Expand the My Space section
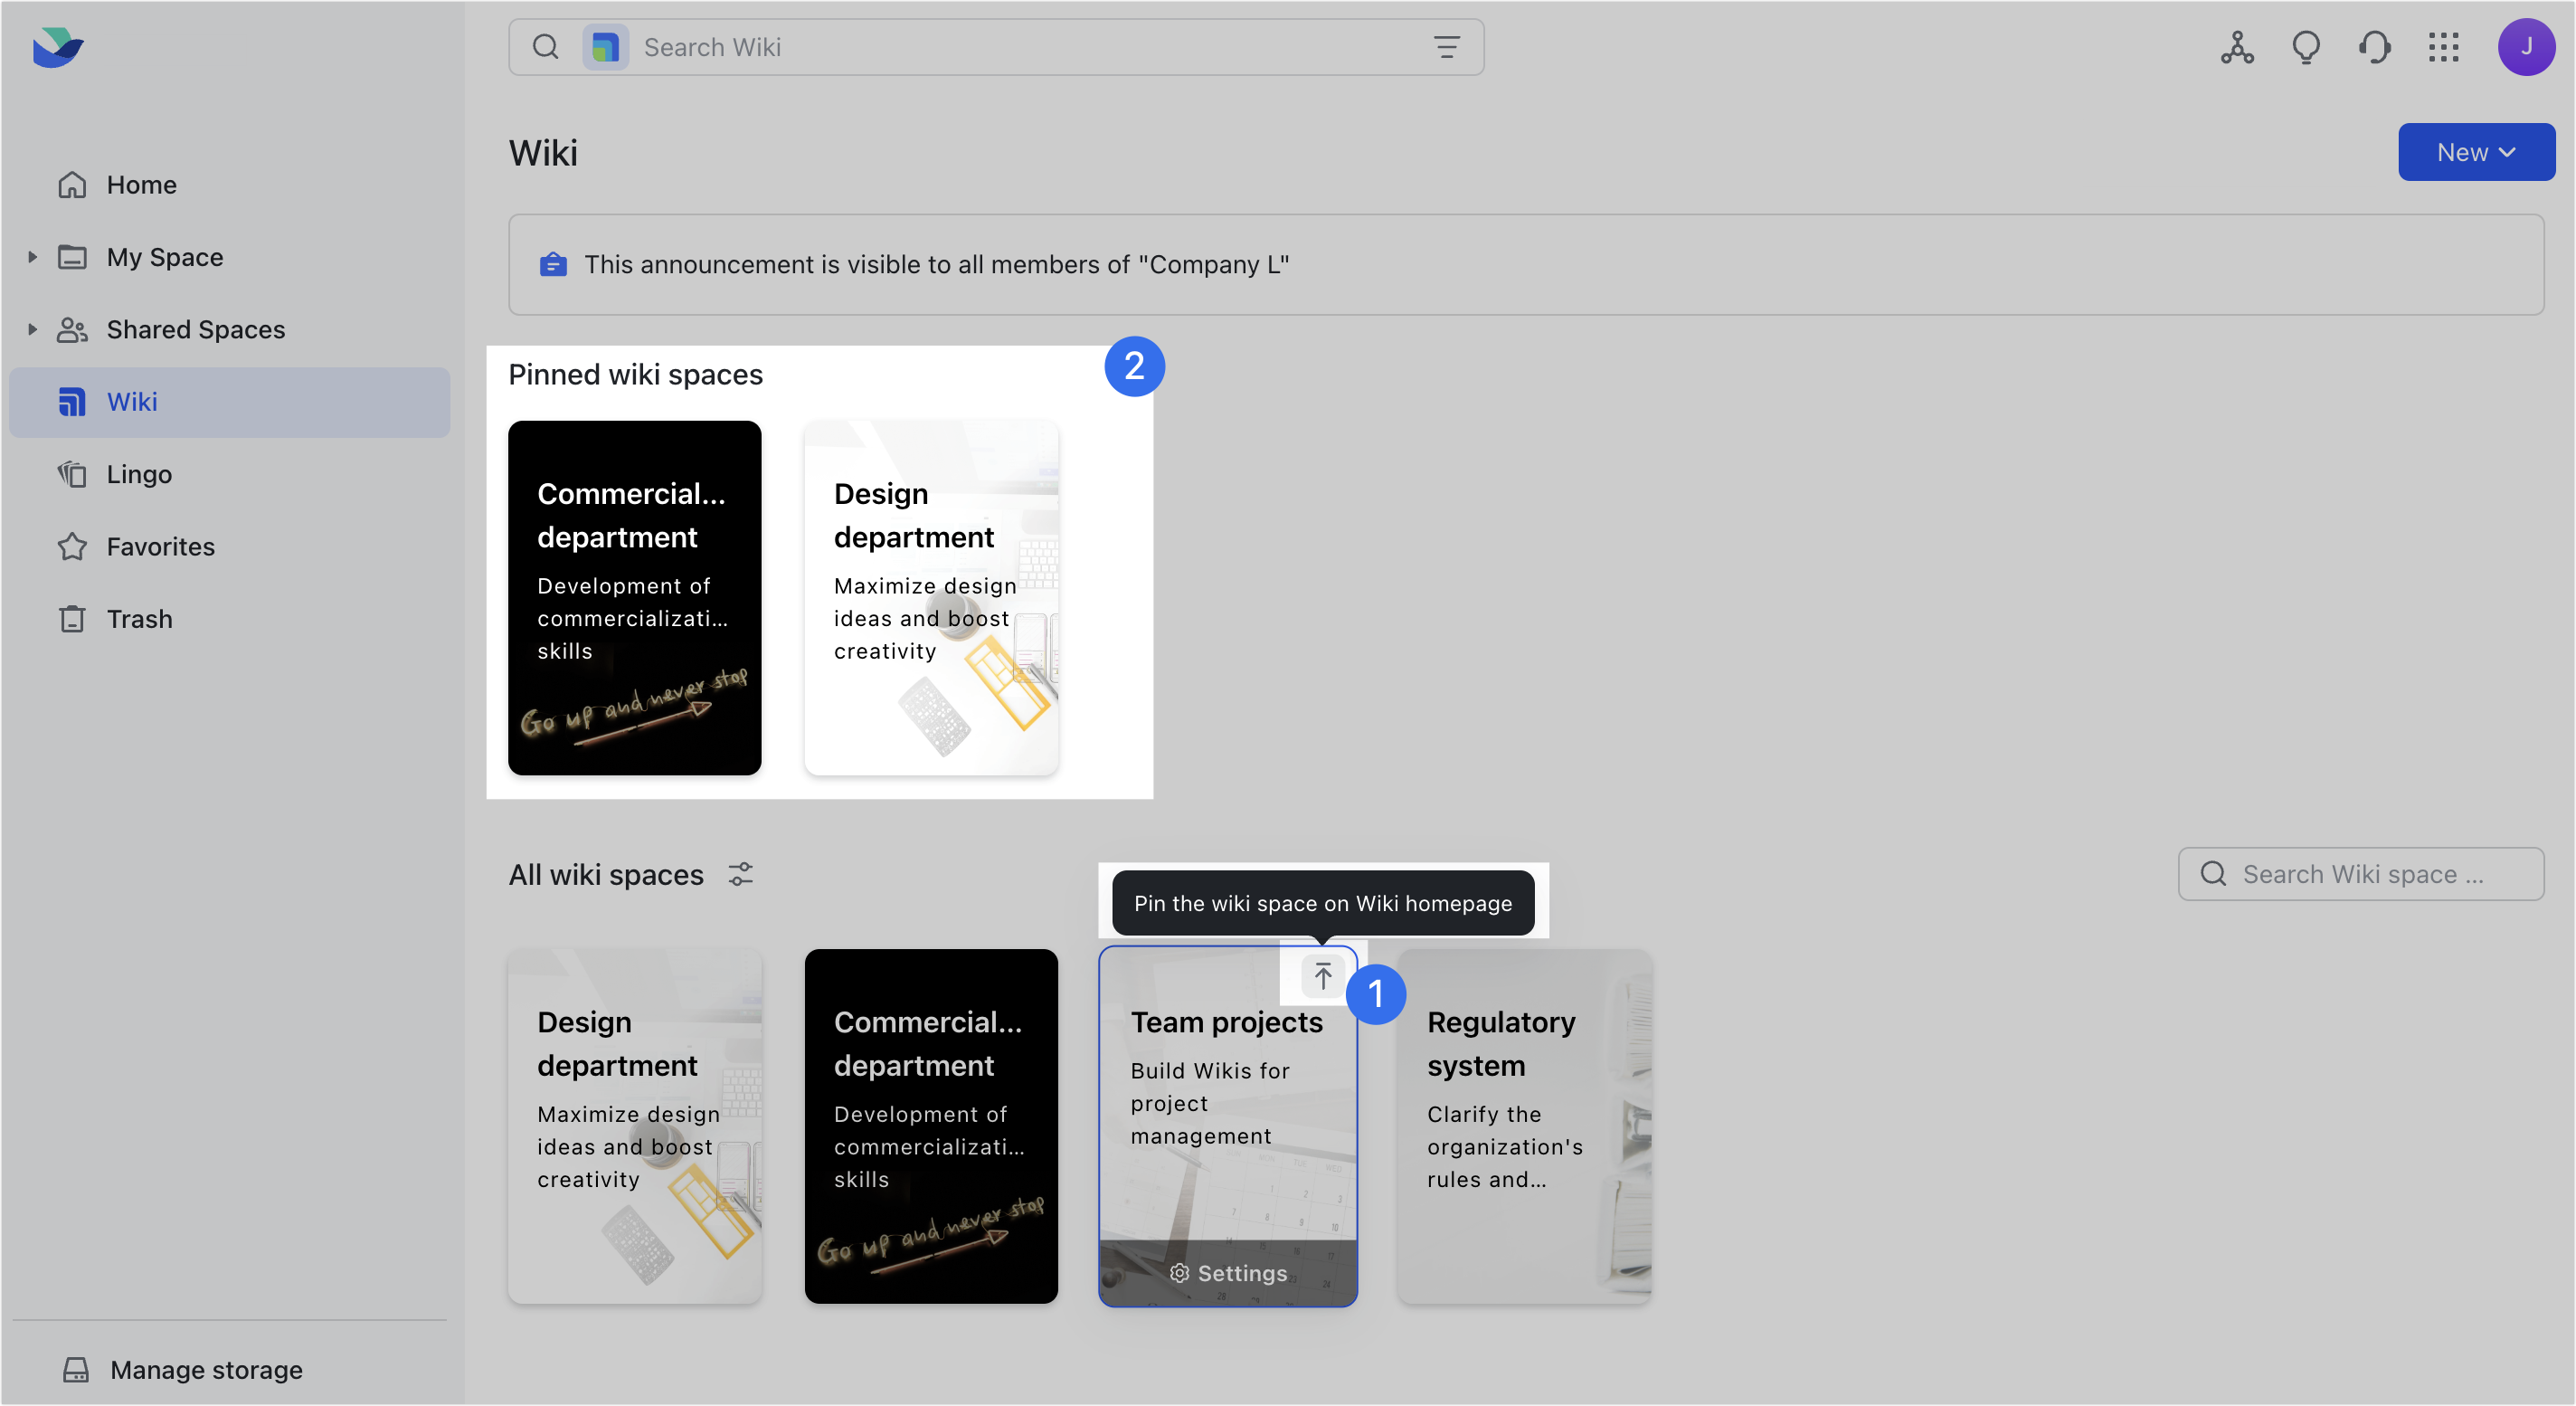The width and height of the screenshot is (2576, 1406). (x=32, y=257)
